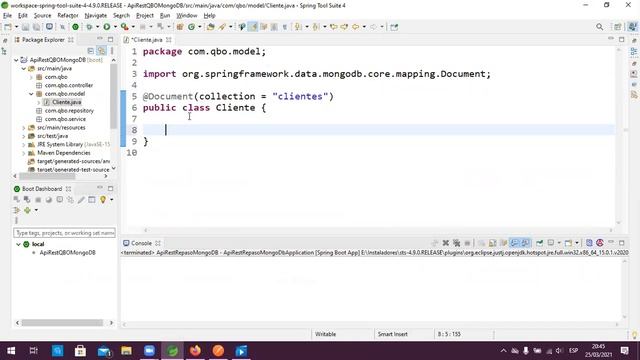Click the New file toolbar icon

(8, 27)
